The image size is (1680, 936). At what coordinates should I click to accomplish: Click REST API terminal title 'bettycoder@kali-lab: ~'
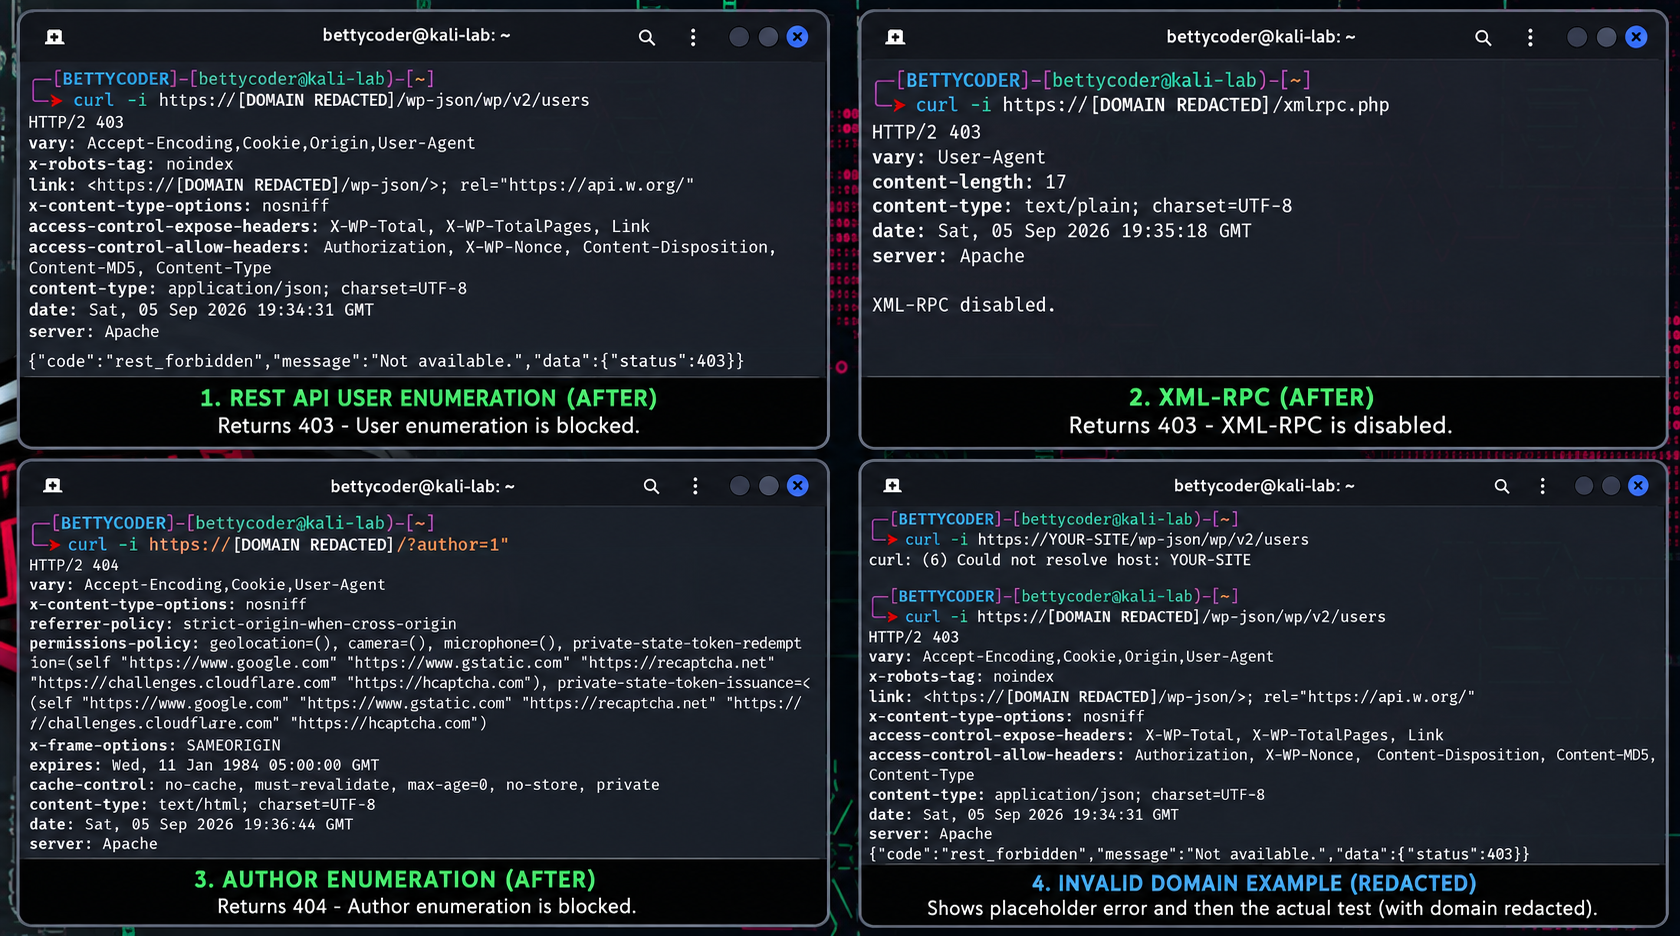tap(416, 36)
